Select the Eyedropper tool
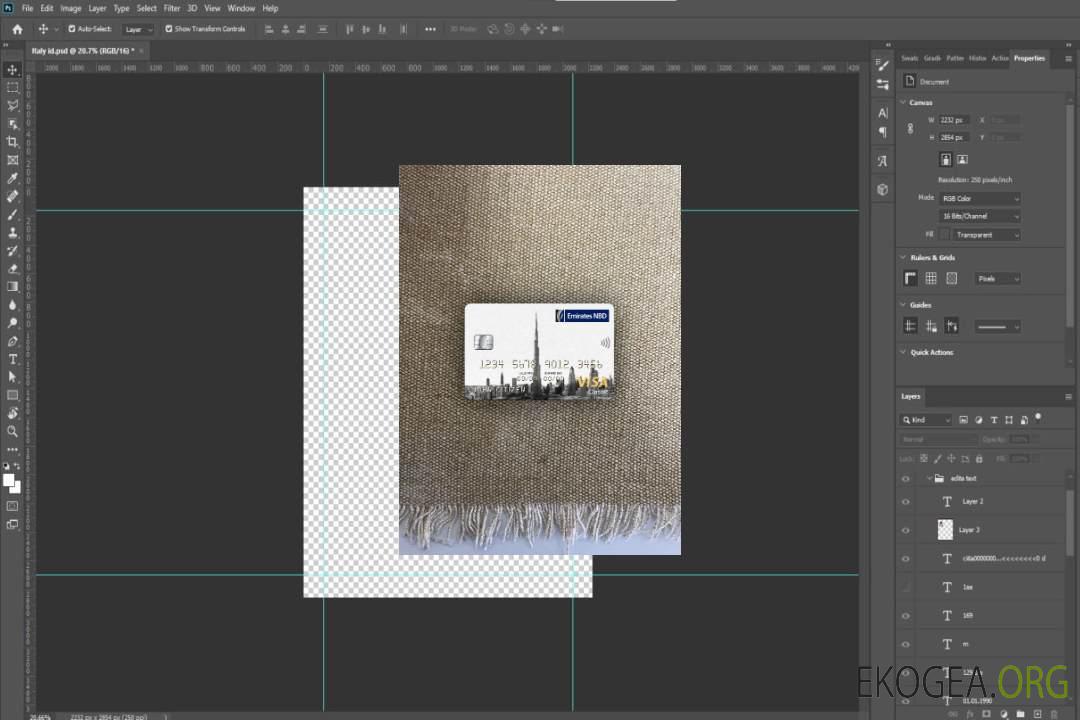 tap(13, 178)
